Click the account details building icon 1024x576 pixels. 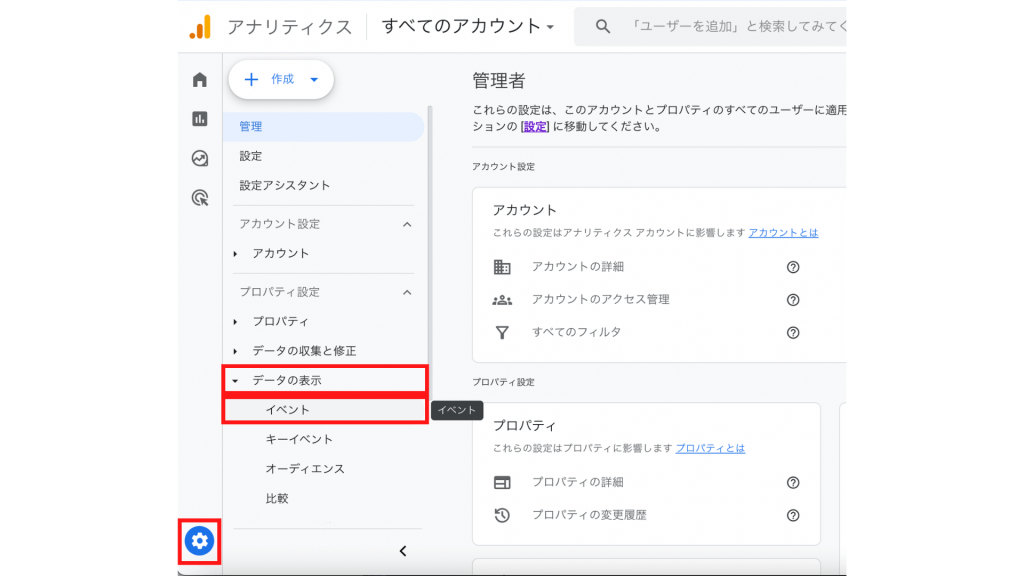(x=502, y=266)
